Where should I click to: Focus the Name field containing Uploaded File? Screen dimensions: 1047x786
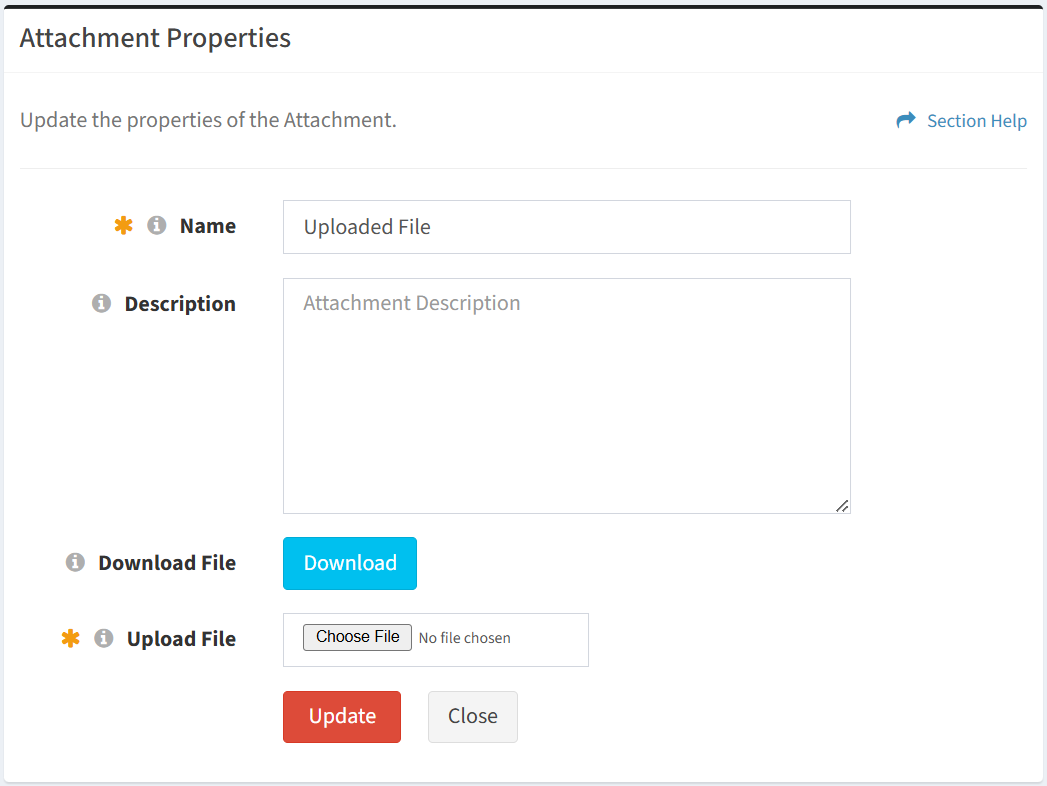566,227
